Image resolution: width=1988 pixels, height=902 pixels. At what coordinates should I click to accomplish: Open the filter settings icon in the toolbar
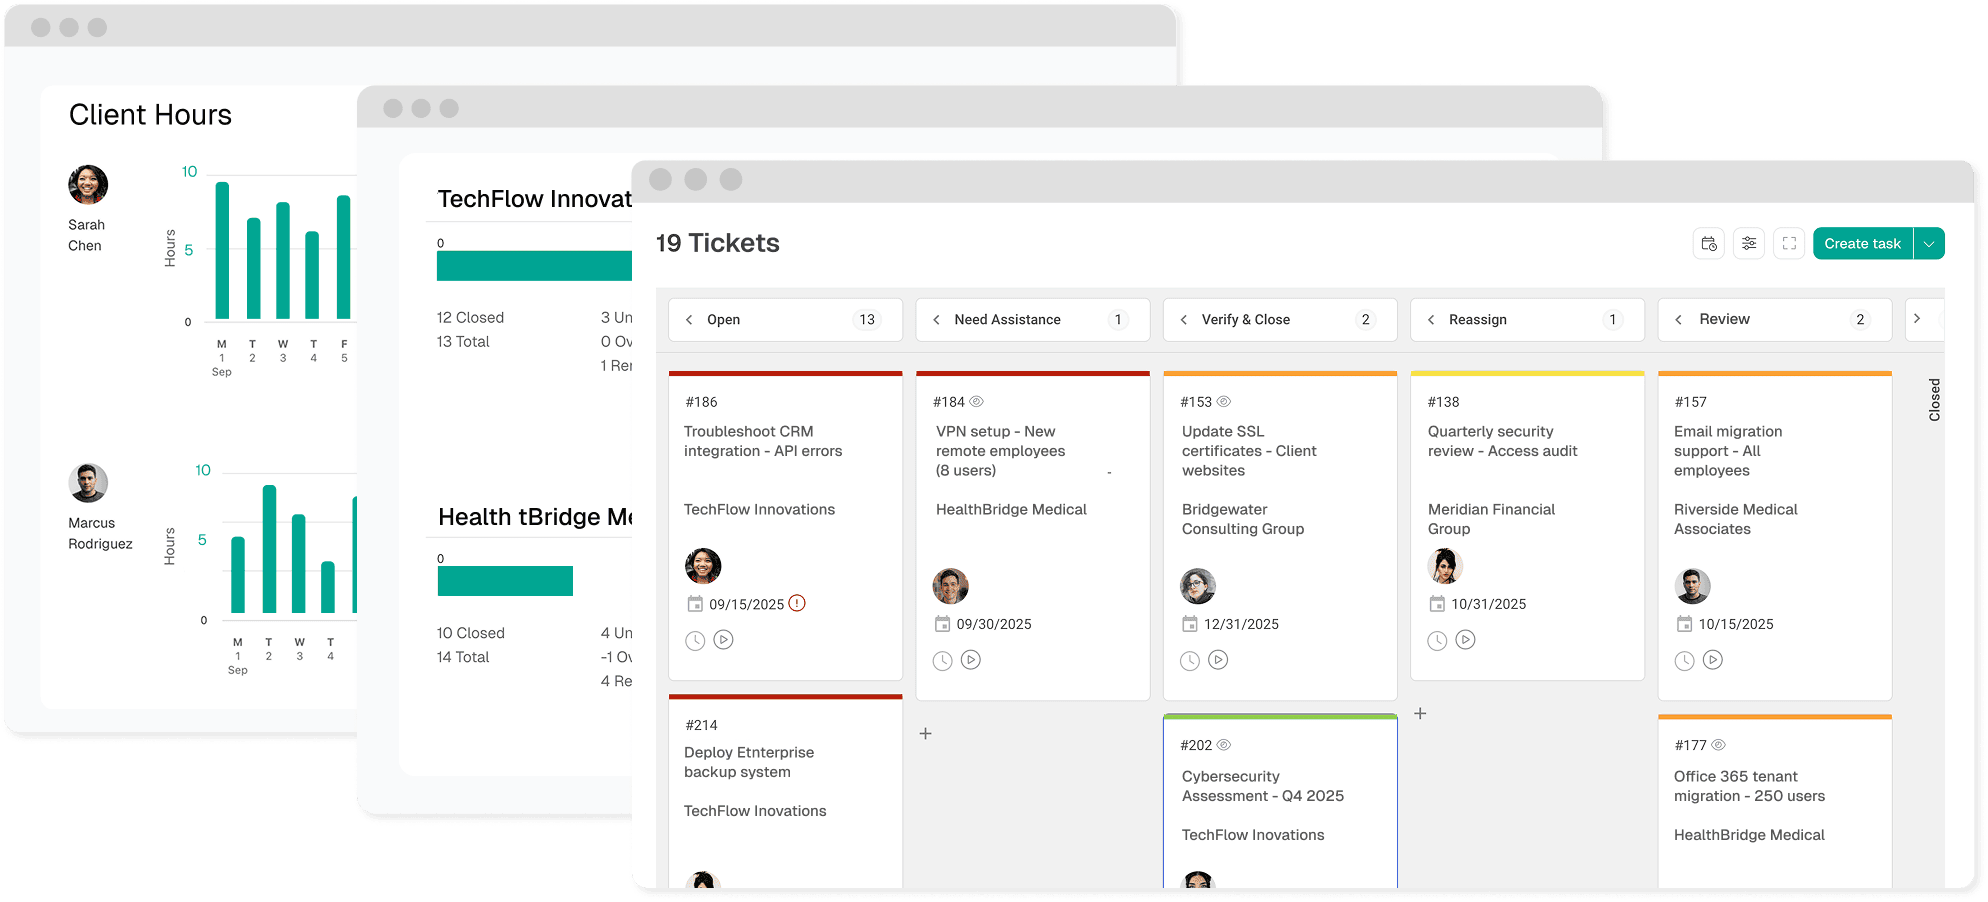coord(1749,243)
